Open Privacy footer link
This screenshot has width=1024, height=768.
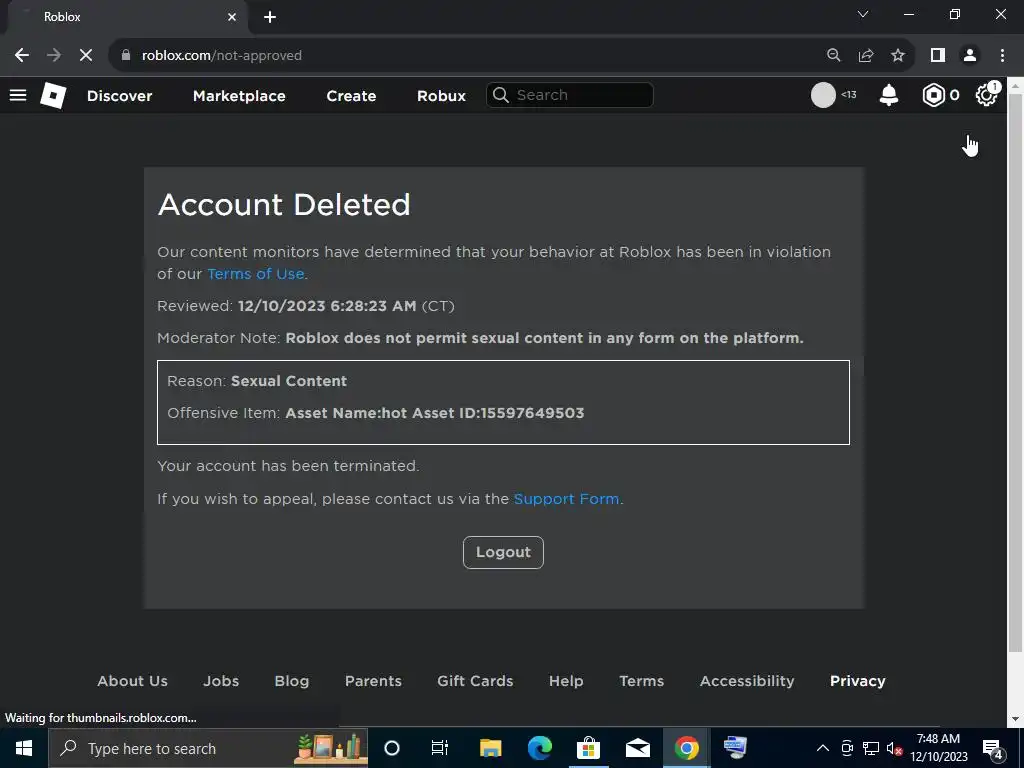point(857,680)
